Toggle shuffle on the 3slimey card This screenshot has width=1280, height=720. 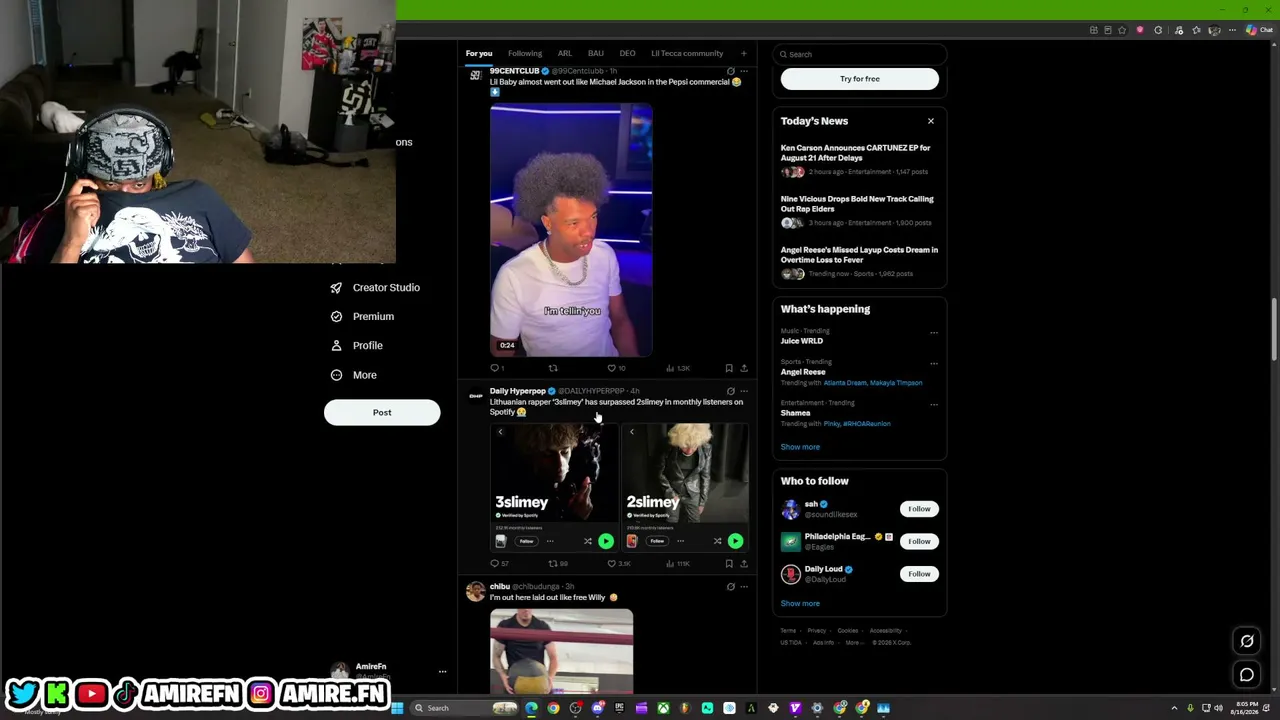click(588, 541)
